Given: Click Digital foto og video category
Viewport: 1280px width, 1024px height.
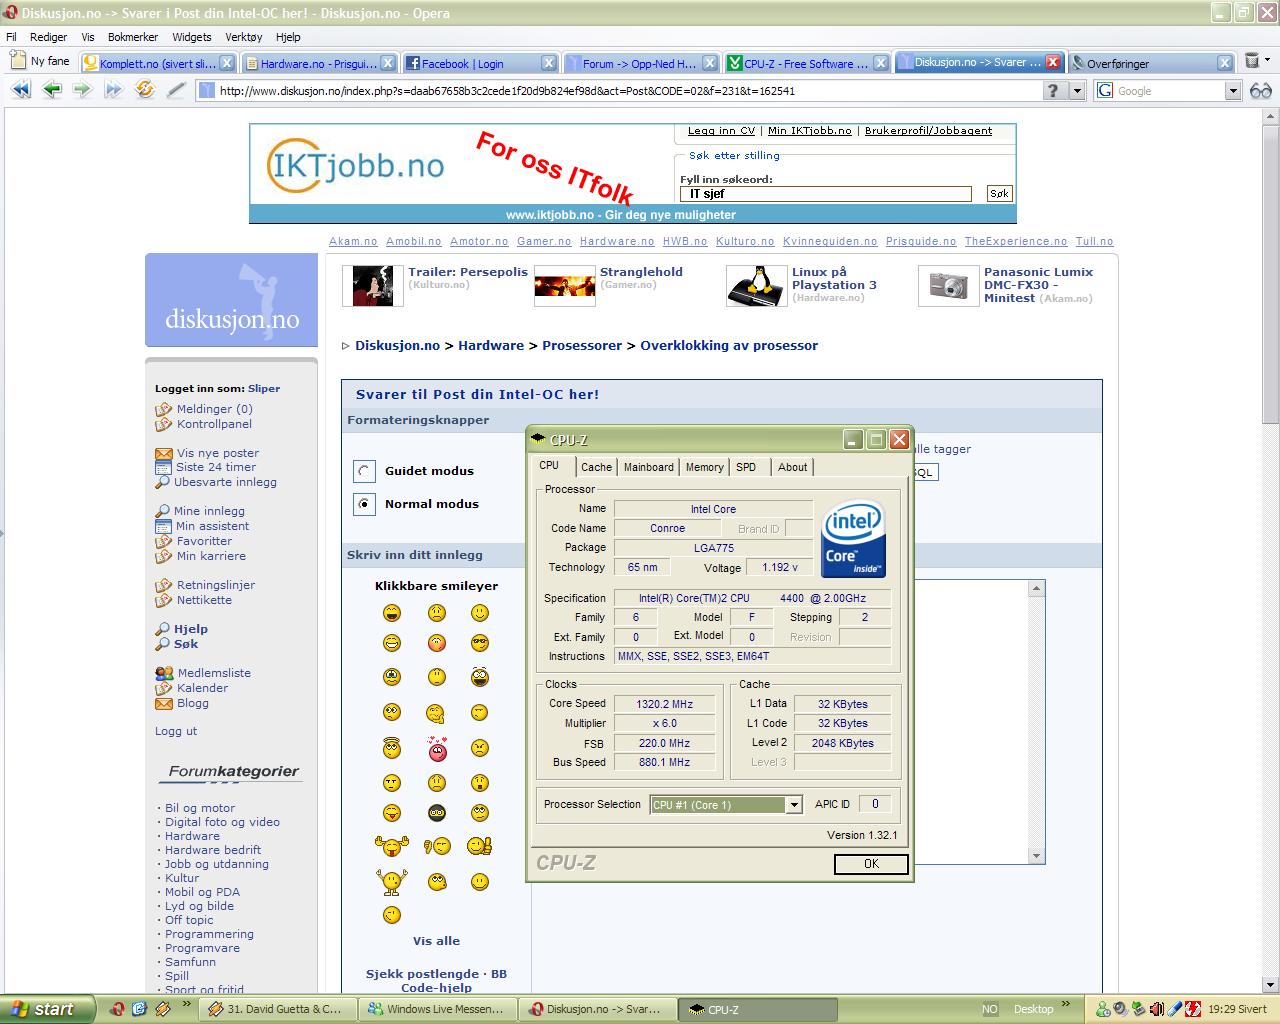Looking at the screenshot, I should pyautogui.click(x=222, y=822).
